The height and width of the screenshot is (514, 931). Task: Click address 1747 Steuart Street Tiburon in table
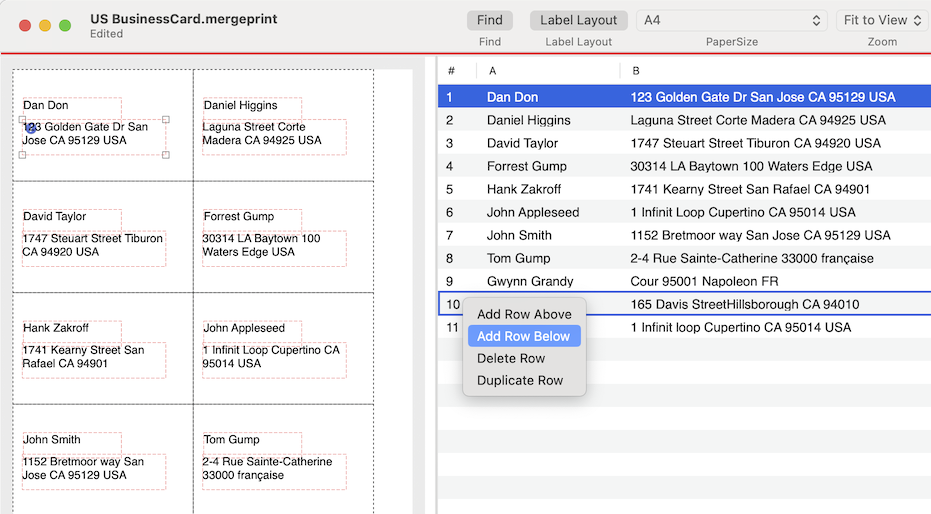(x=756, y=144)
